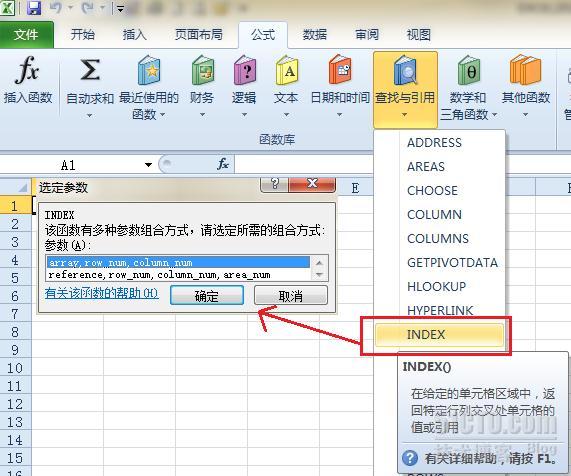Switch to the Review (审阅) tab
571x476 pixels.
[367, 35]
